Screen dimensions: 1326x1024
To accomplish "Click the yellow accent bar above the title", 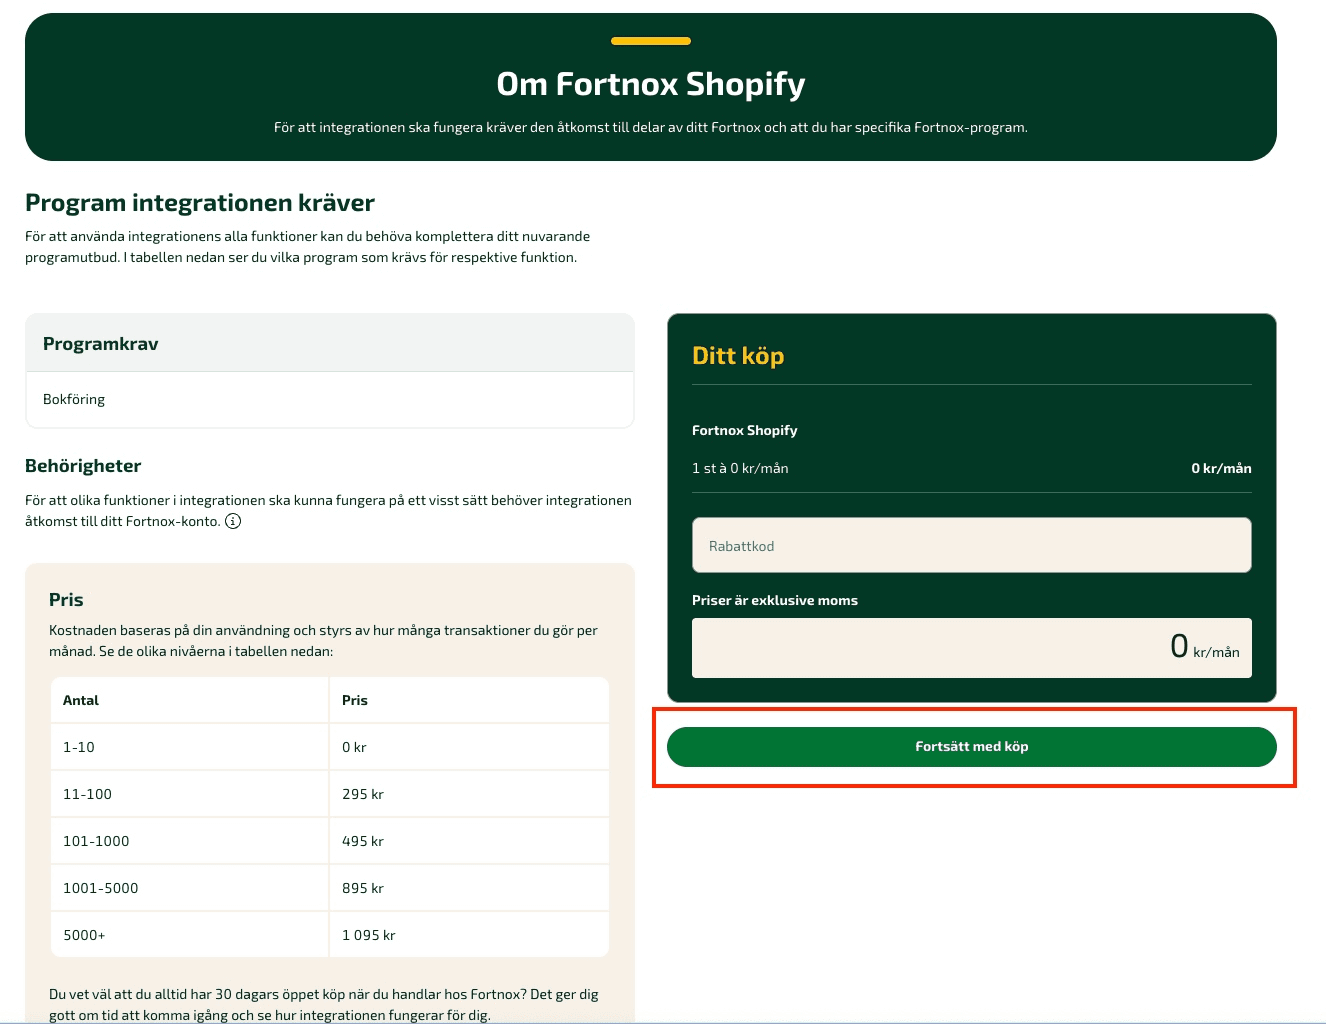I will (x=651, y=41).
